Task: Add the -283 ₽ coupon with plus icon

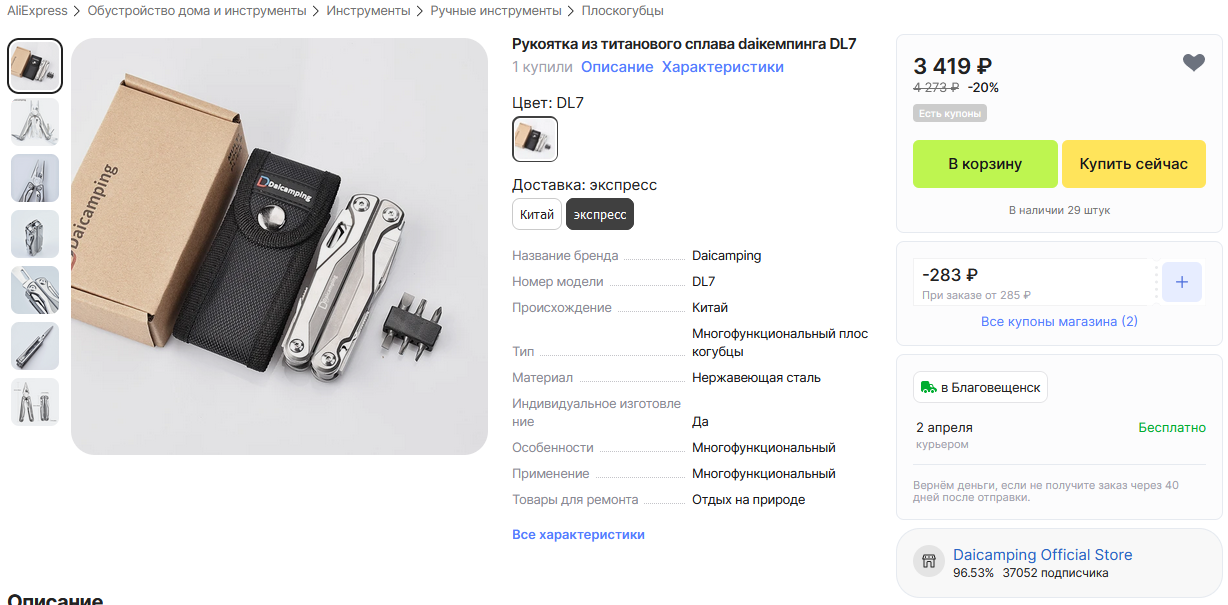Action: (1181, 282)
